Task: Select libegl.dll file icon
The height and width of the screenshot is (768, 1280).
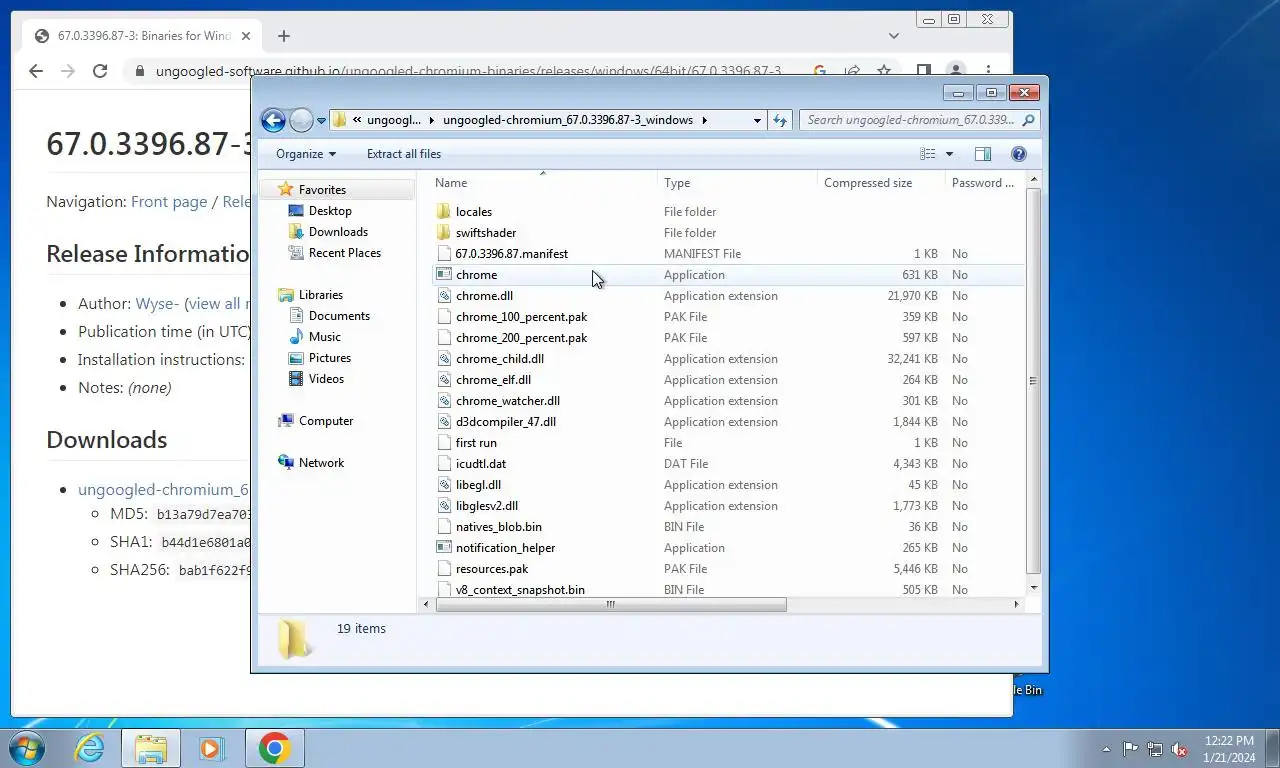Action: pos(445,485)
